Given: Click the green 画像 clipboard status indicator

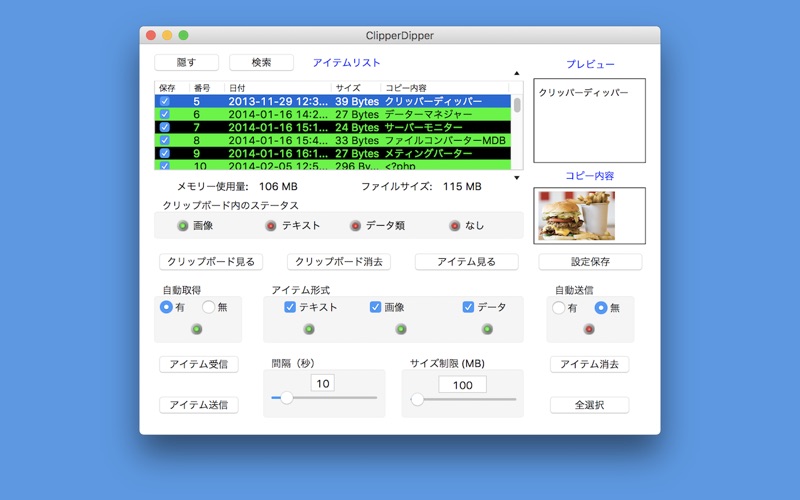Looking at the screenshot, I should click(183, 226).
